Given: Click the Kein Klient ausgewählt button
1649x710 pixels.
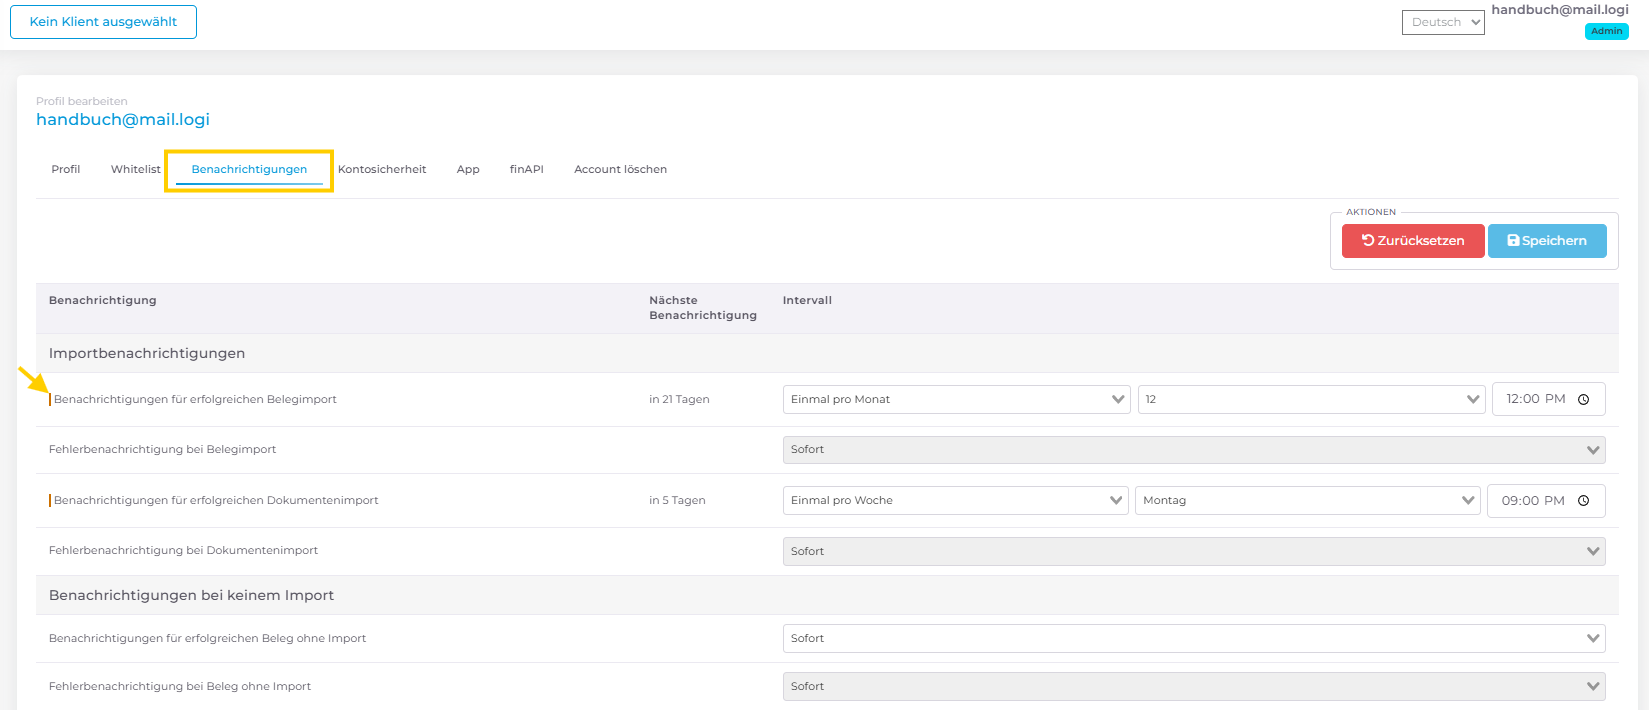Looking at the screenshot, I should click(103, 22).
